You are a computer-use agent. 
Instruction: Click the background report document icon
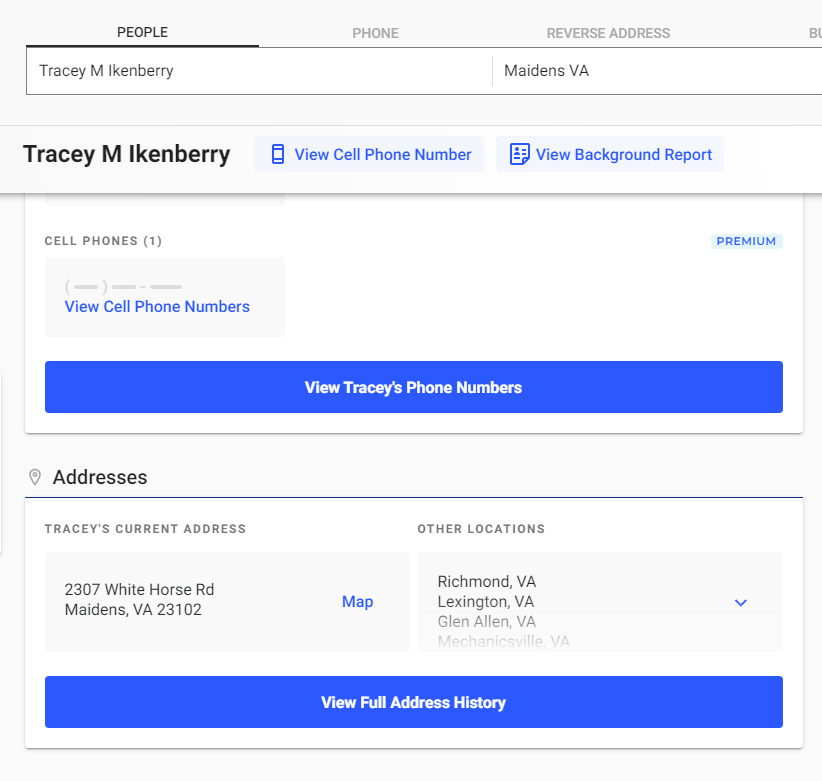(520, 154)
